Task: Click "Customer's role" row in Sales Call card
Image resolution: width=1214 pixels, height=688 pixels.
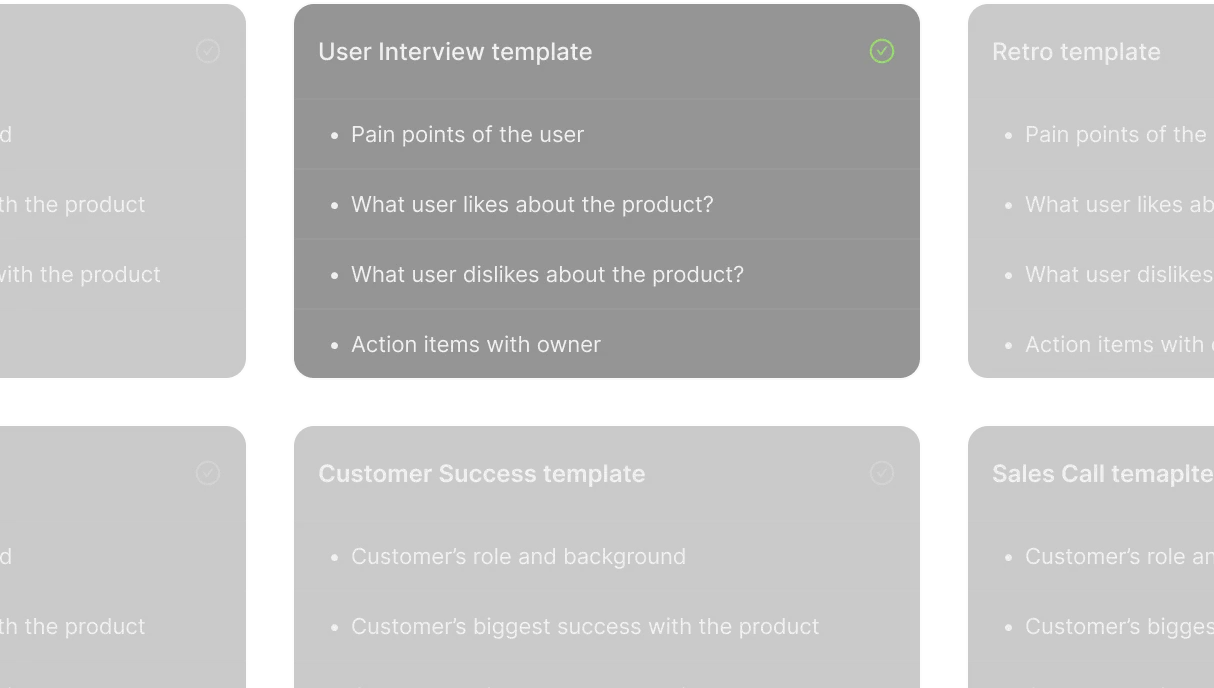Action: [1118, 557]
